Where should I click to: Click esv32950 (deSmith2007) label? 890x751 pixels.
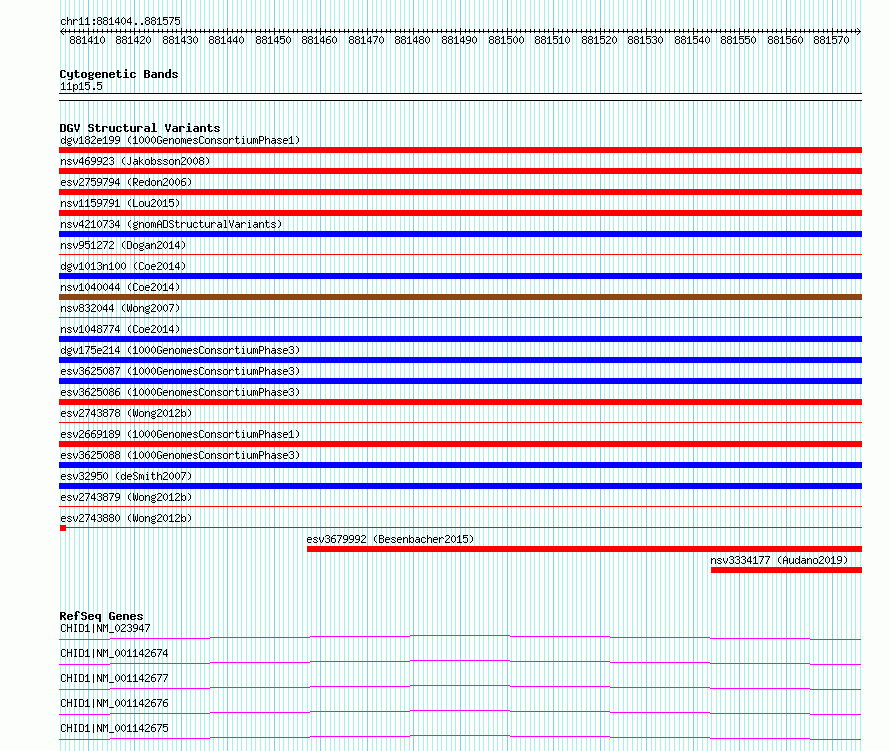pos(126,476)
